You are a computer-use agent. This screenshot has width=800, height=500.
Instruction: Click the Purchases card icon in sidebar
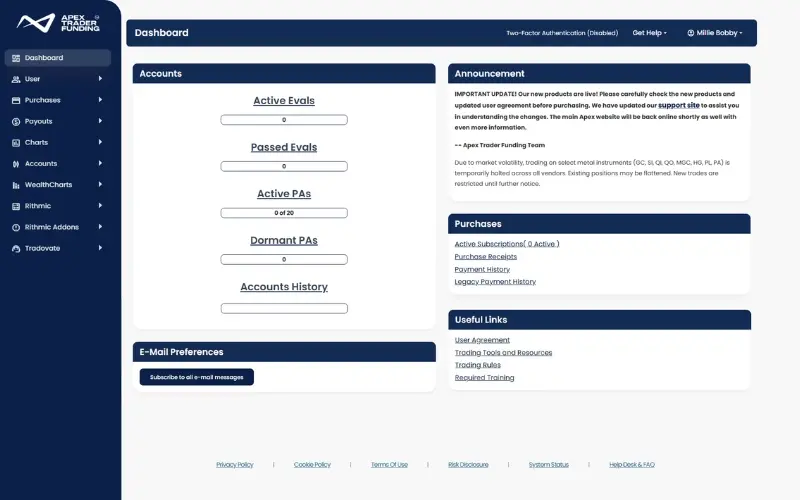(x=16, y=101)
